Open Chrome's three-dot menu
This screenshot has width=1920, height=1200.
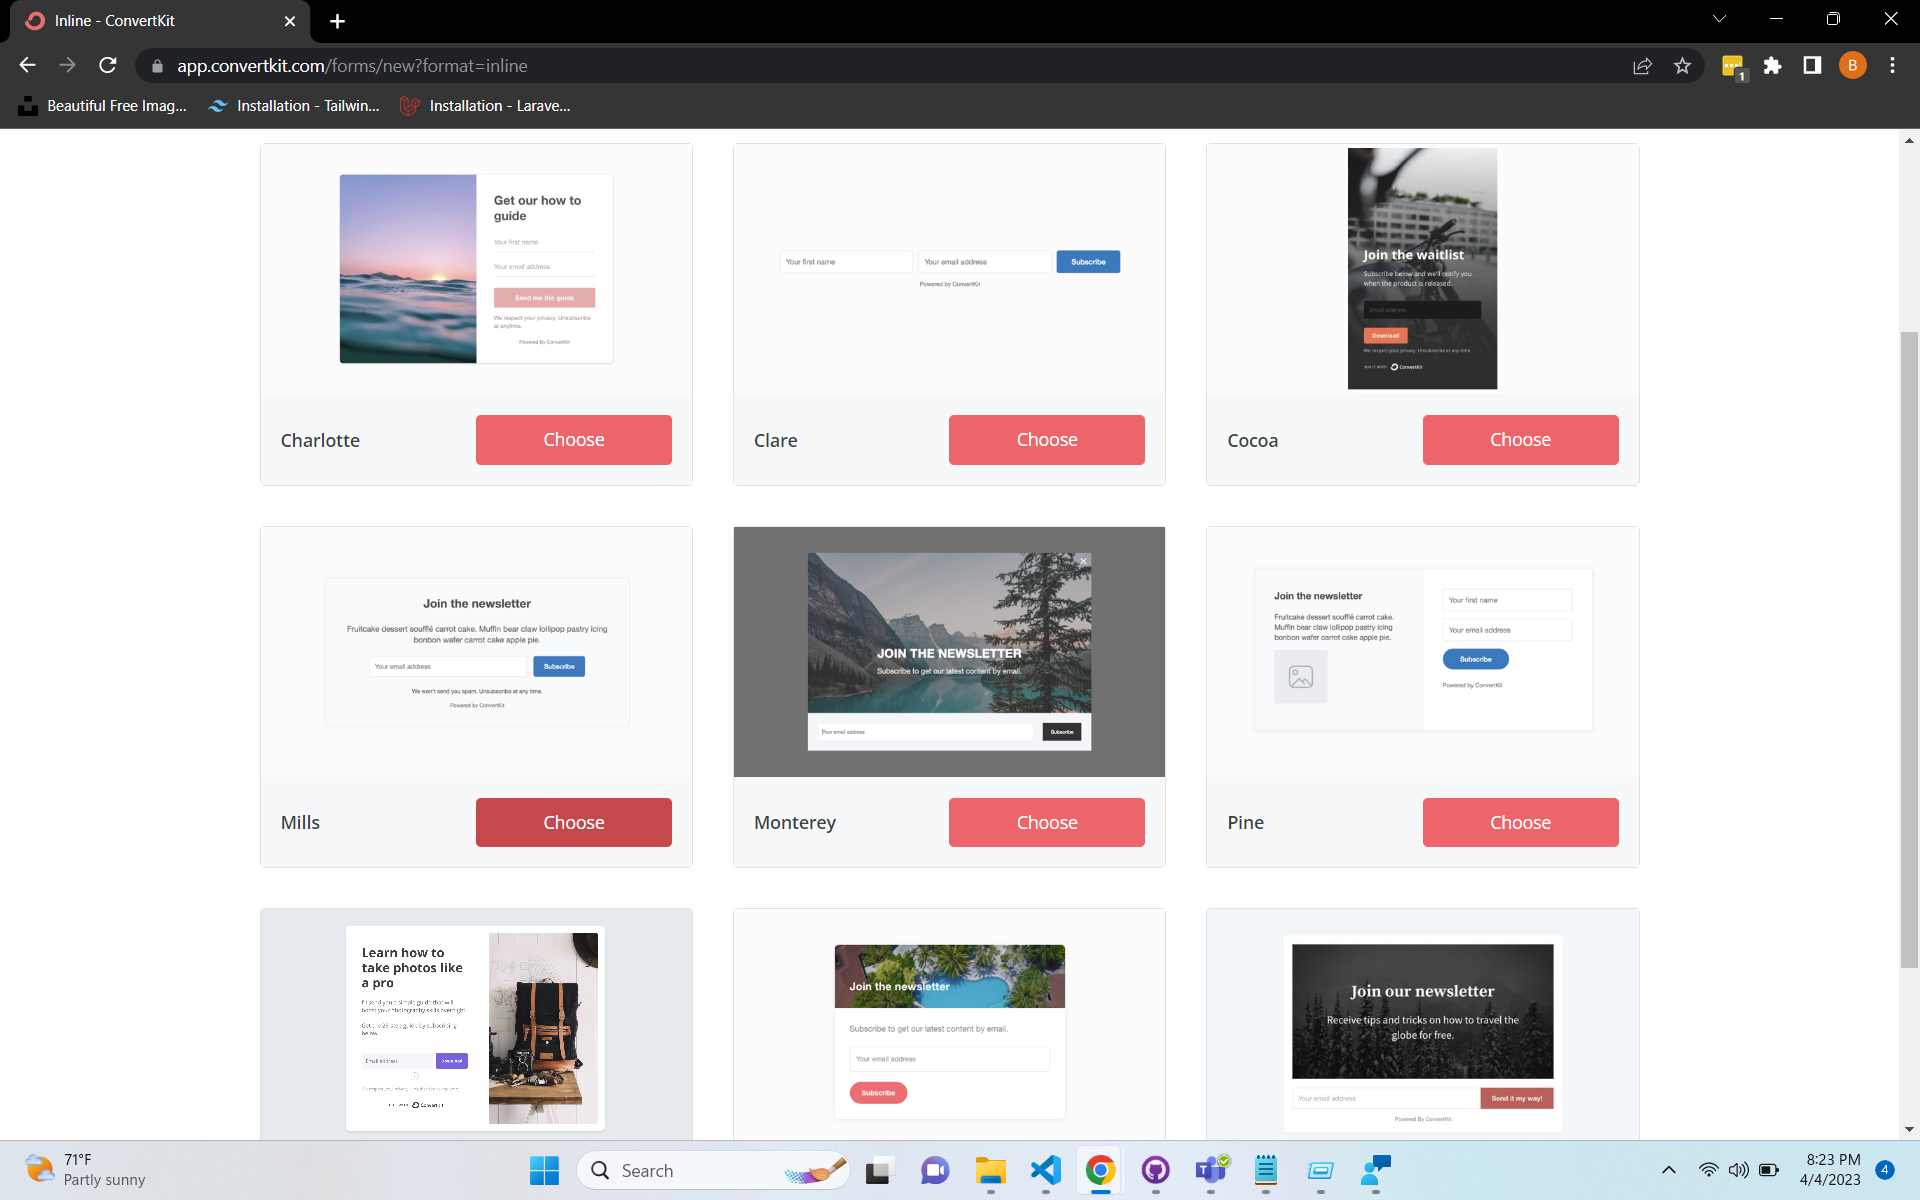click(1892, 65)
